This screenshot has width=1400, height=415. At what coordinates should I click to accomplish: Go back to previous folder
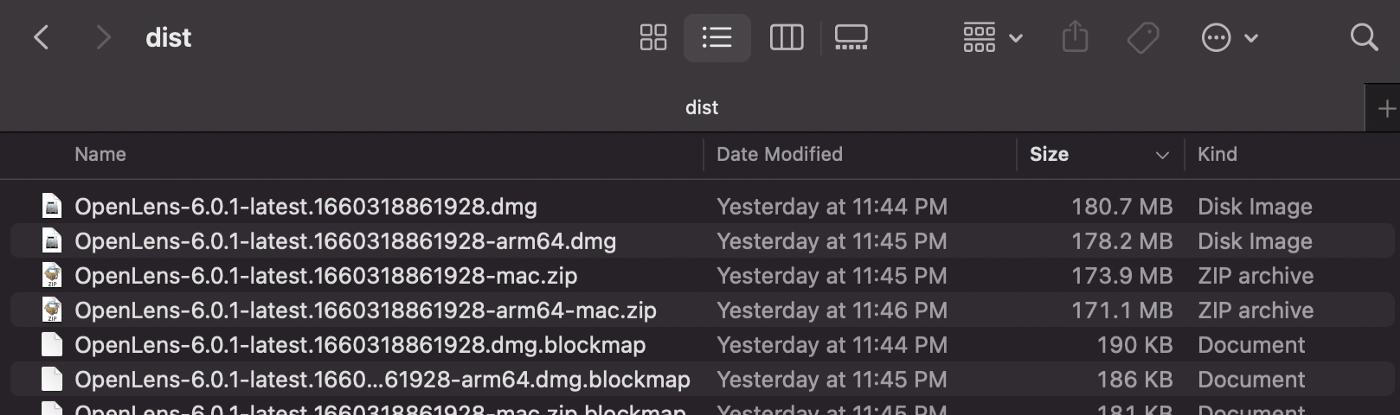[41, 38]
